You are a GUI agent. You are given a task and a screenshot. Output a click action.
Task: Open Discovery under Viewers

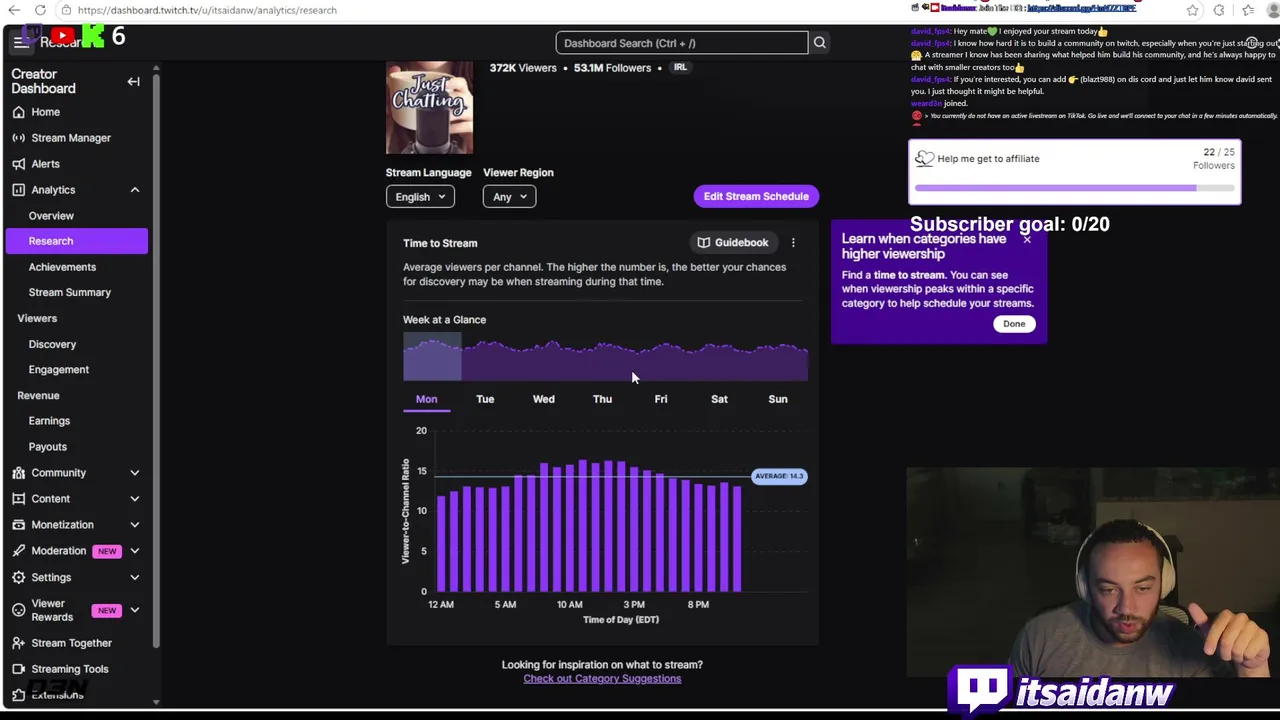[52, 344]
